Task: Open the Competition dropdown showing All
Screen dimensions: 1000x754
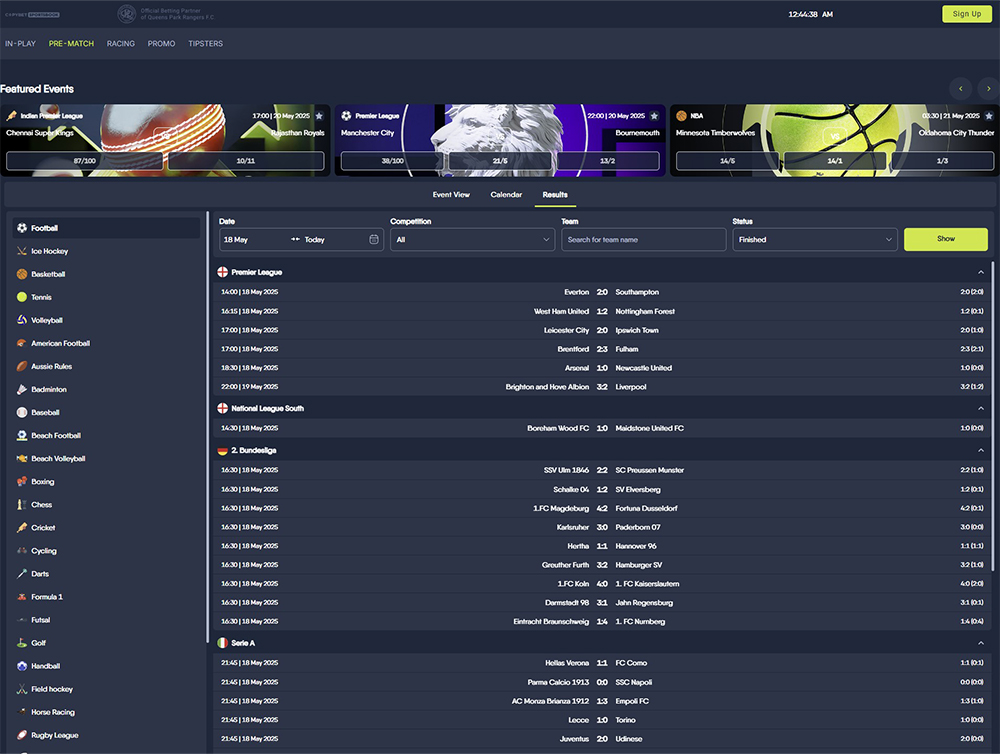Action: [472, 239]
